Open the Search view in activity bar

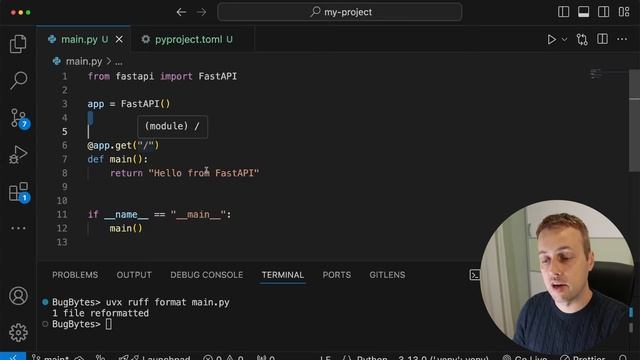coord(18,80)
